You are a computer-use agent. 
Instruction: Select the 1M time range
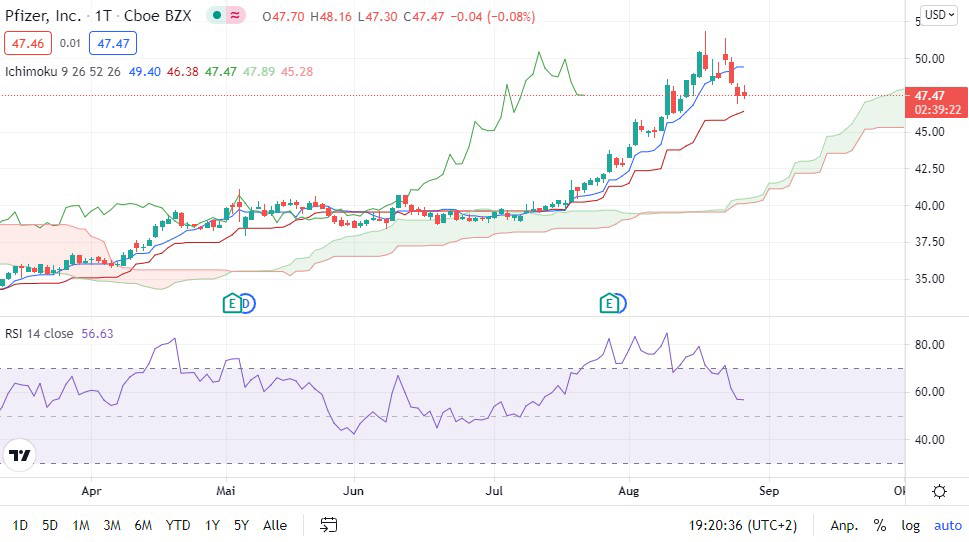tap(80, 525)
